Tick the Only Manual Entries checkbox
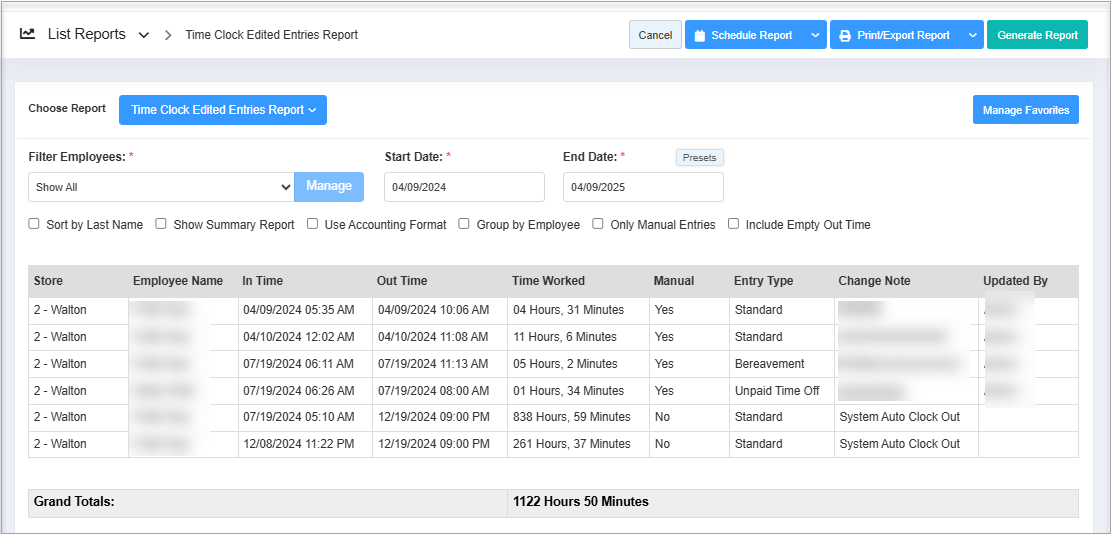 (598, 224)
